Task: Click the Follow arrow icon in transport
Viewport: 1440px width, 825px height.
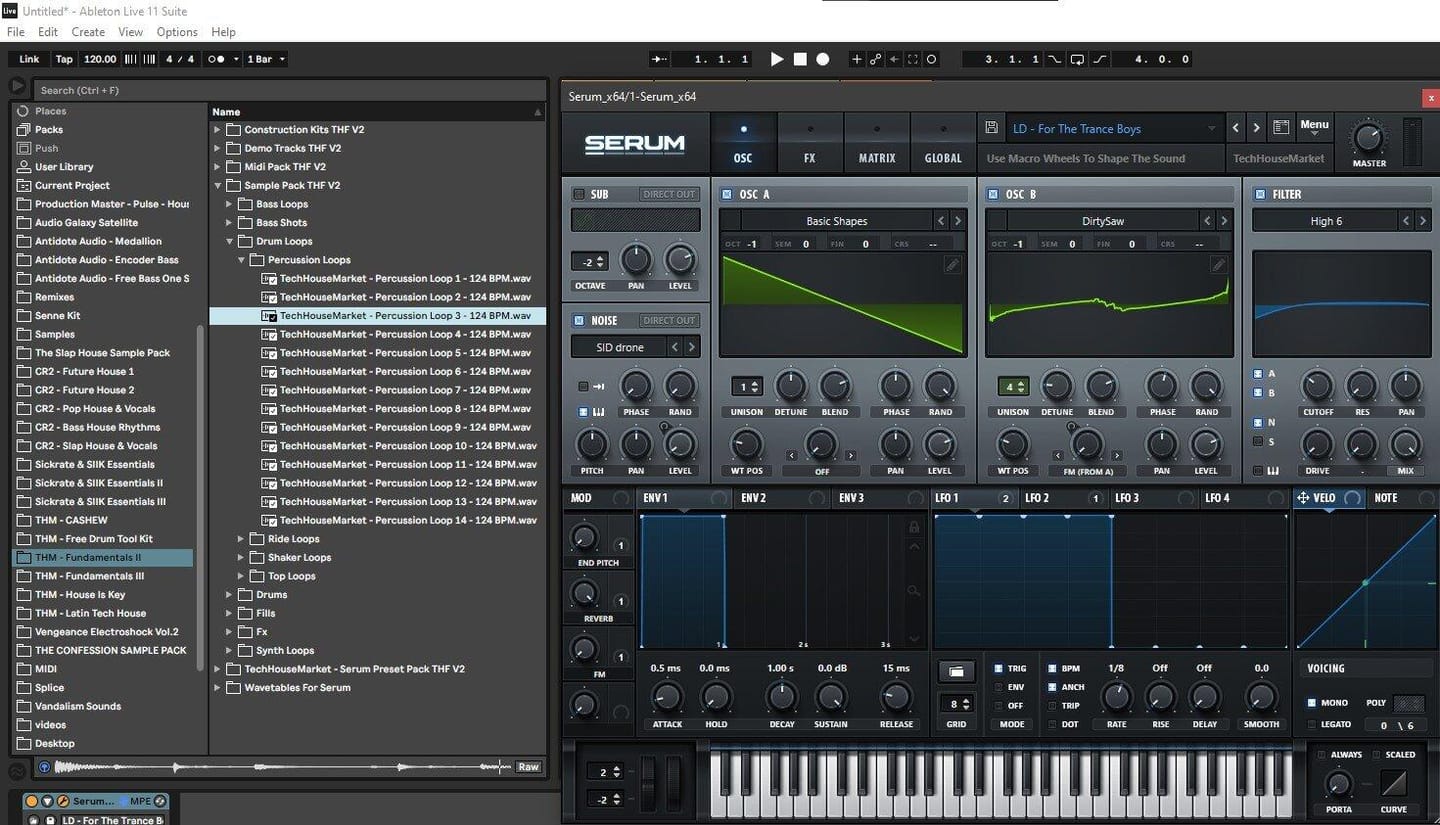Action: pos(659,59)
